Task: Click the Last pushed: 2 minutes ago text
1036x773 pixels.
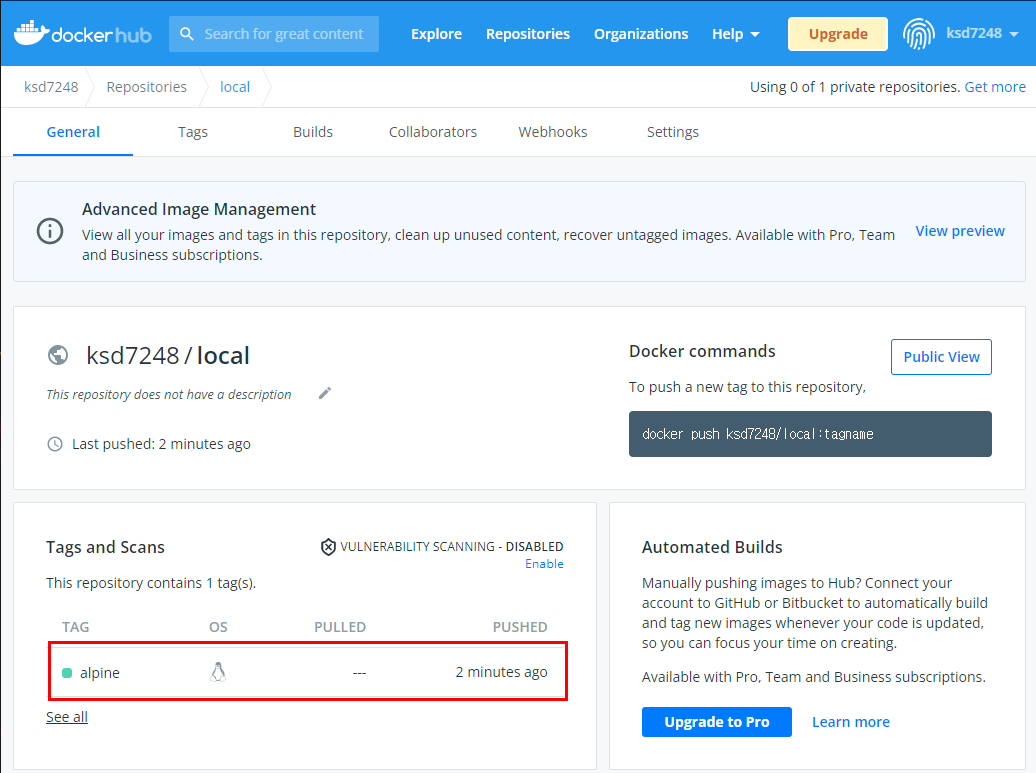Action: pos(161,444)
